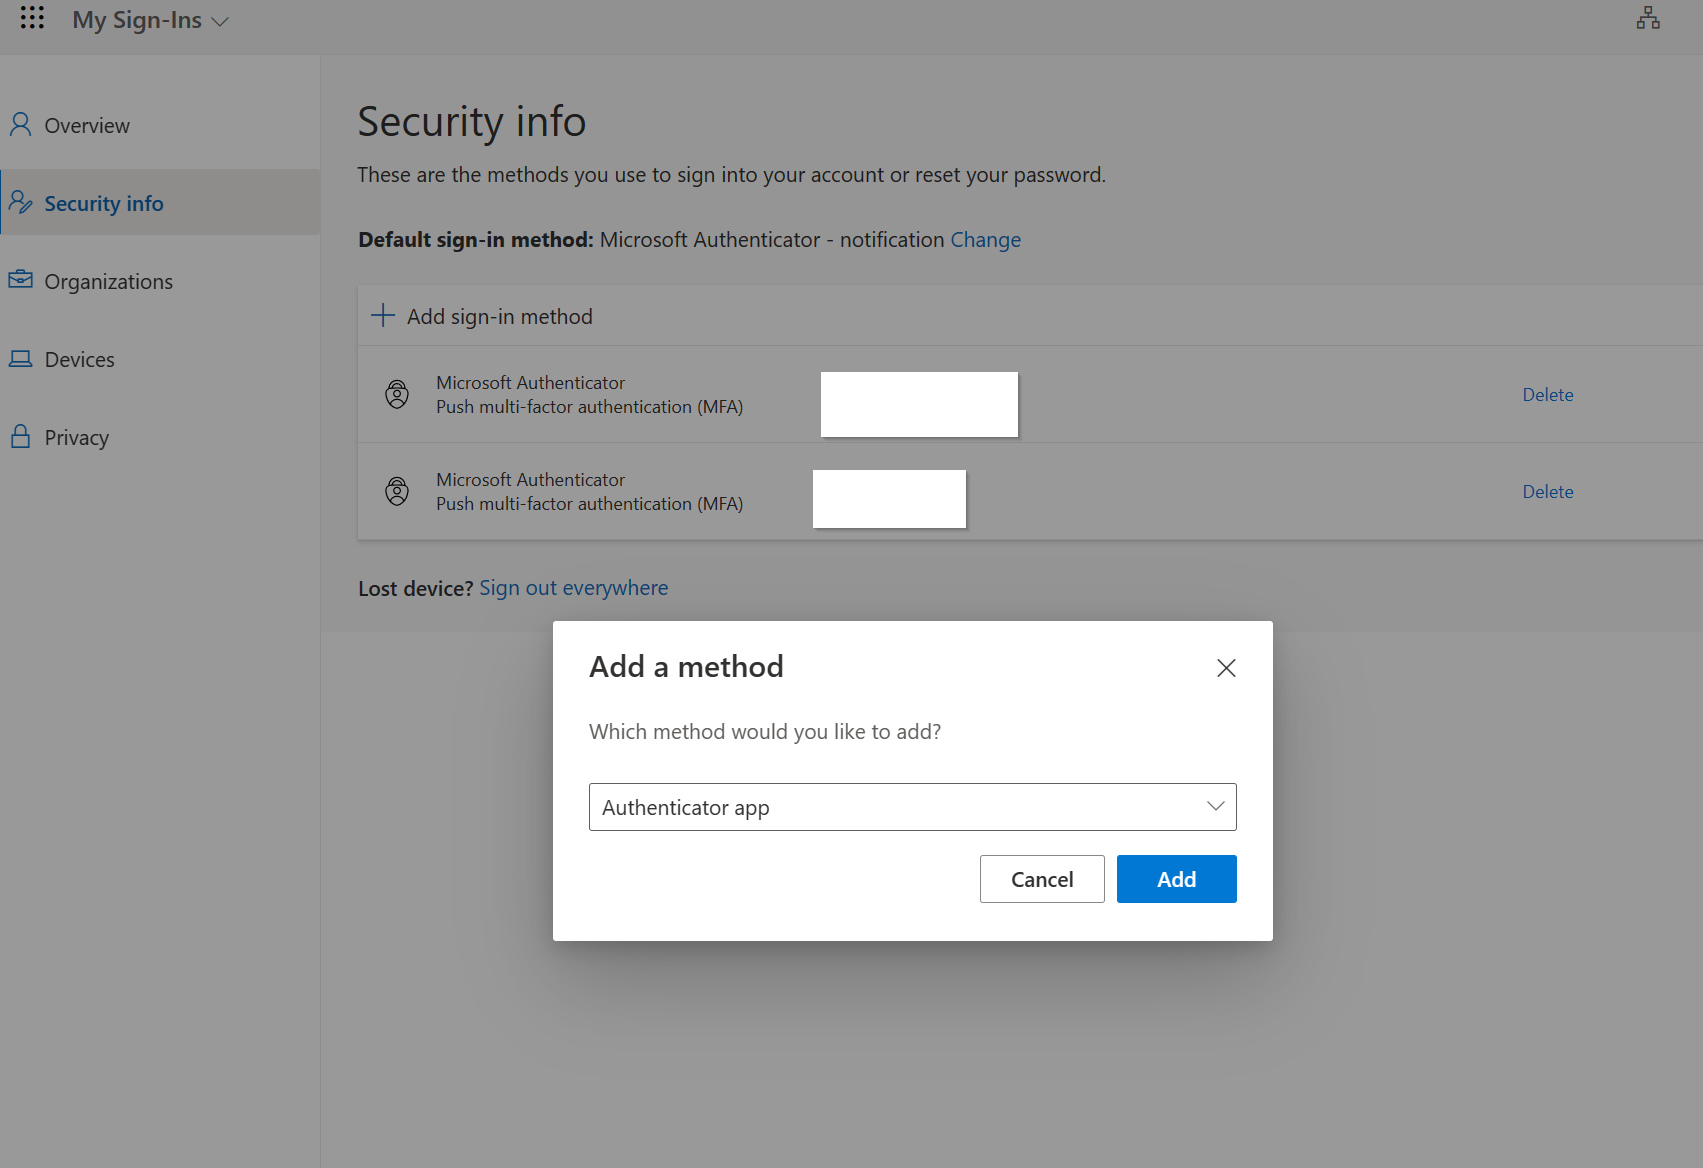
Task: Click the Privacy lock icon
Action: (20, 437)
